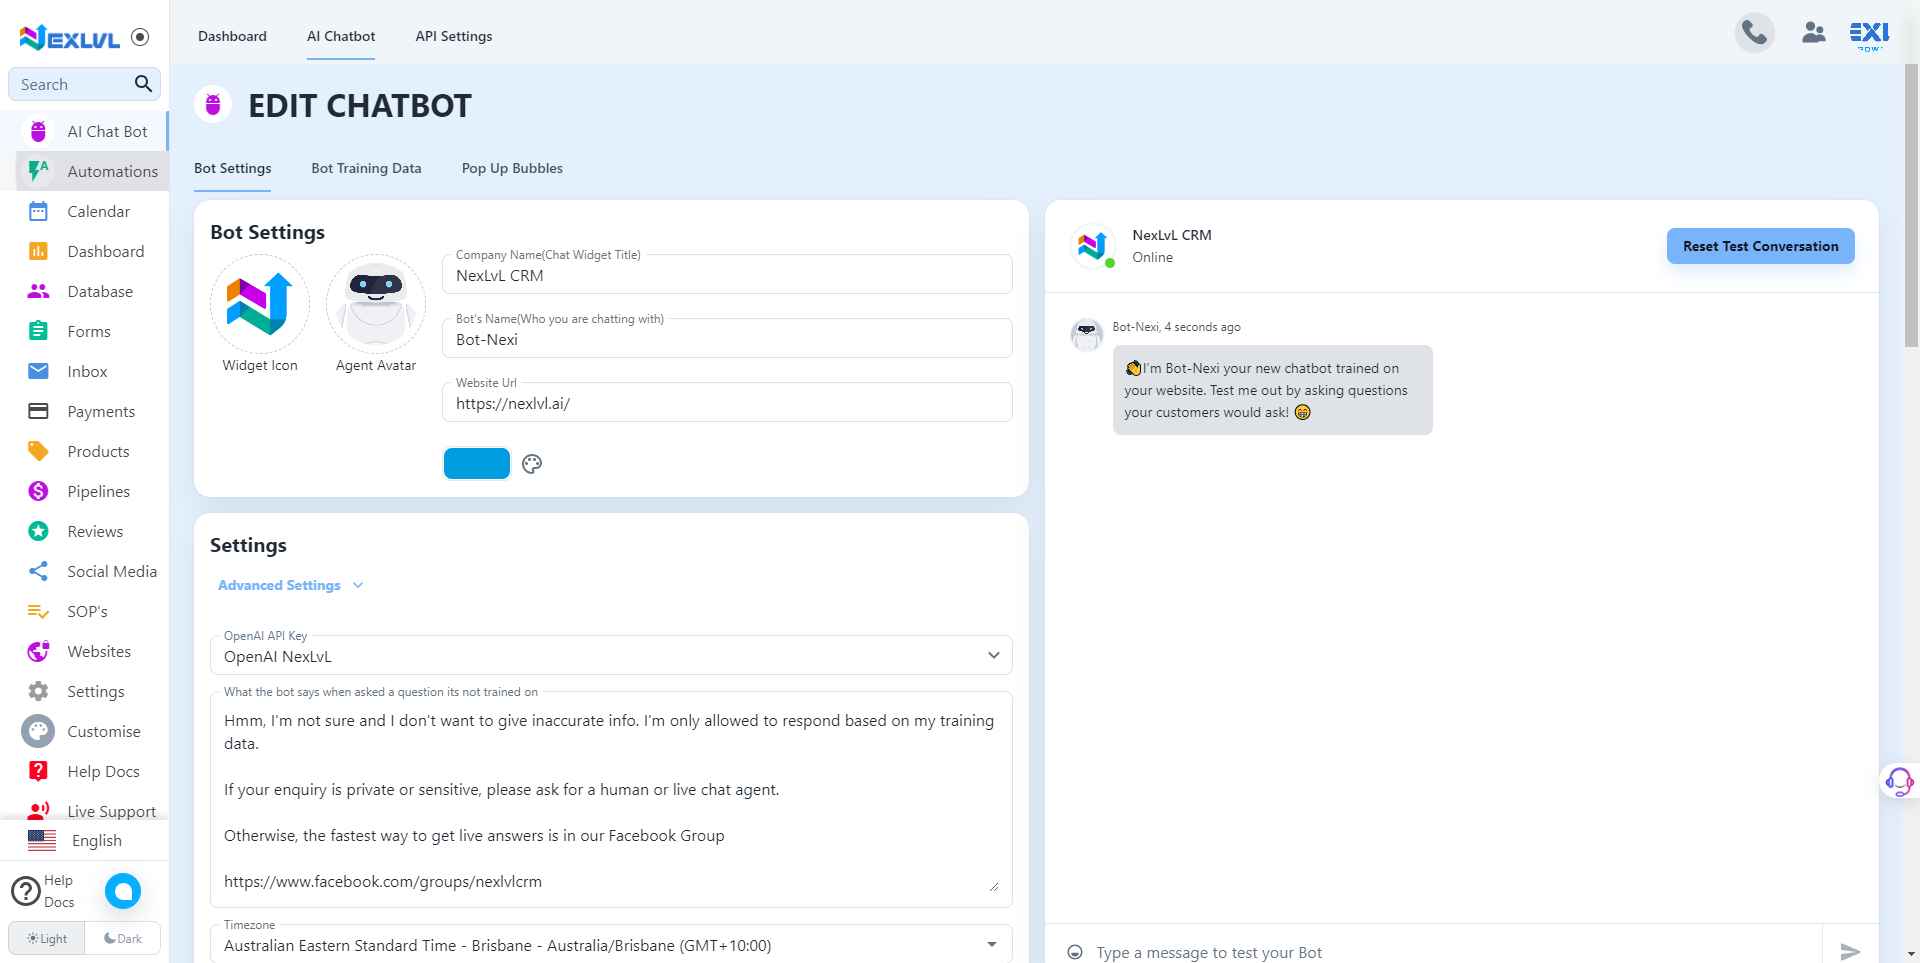Screen dimensions: 1920x963
Task: Open the English language selector
Action: [x=84, y=840]
